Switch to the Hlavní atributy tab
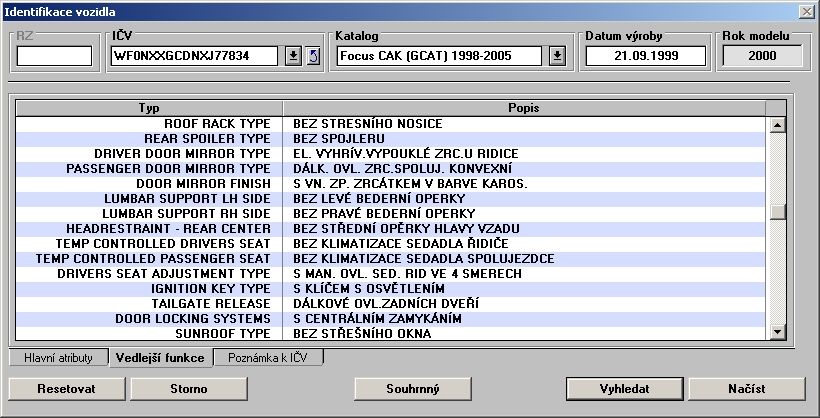The image size is (820, 418). [x=58, y=357]
